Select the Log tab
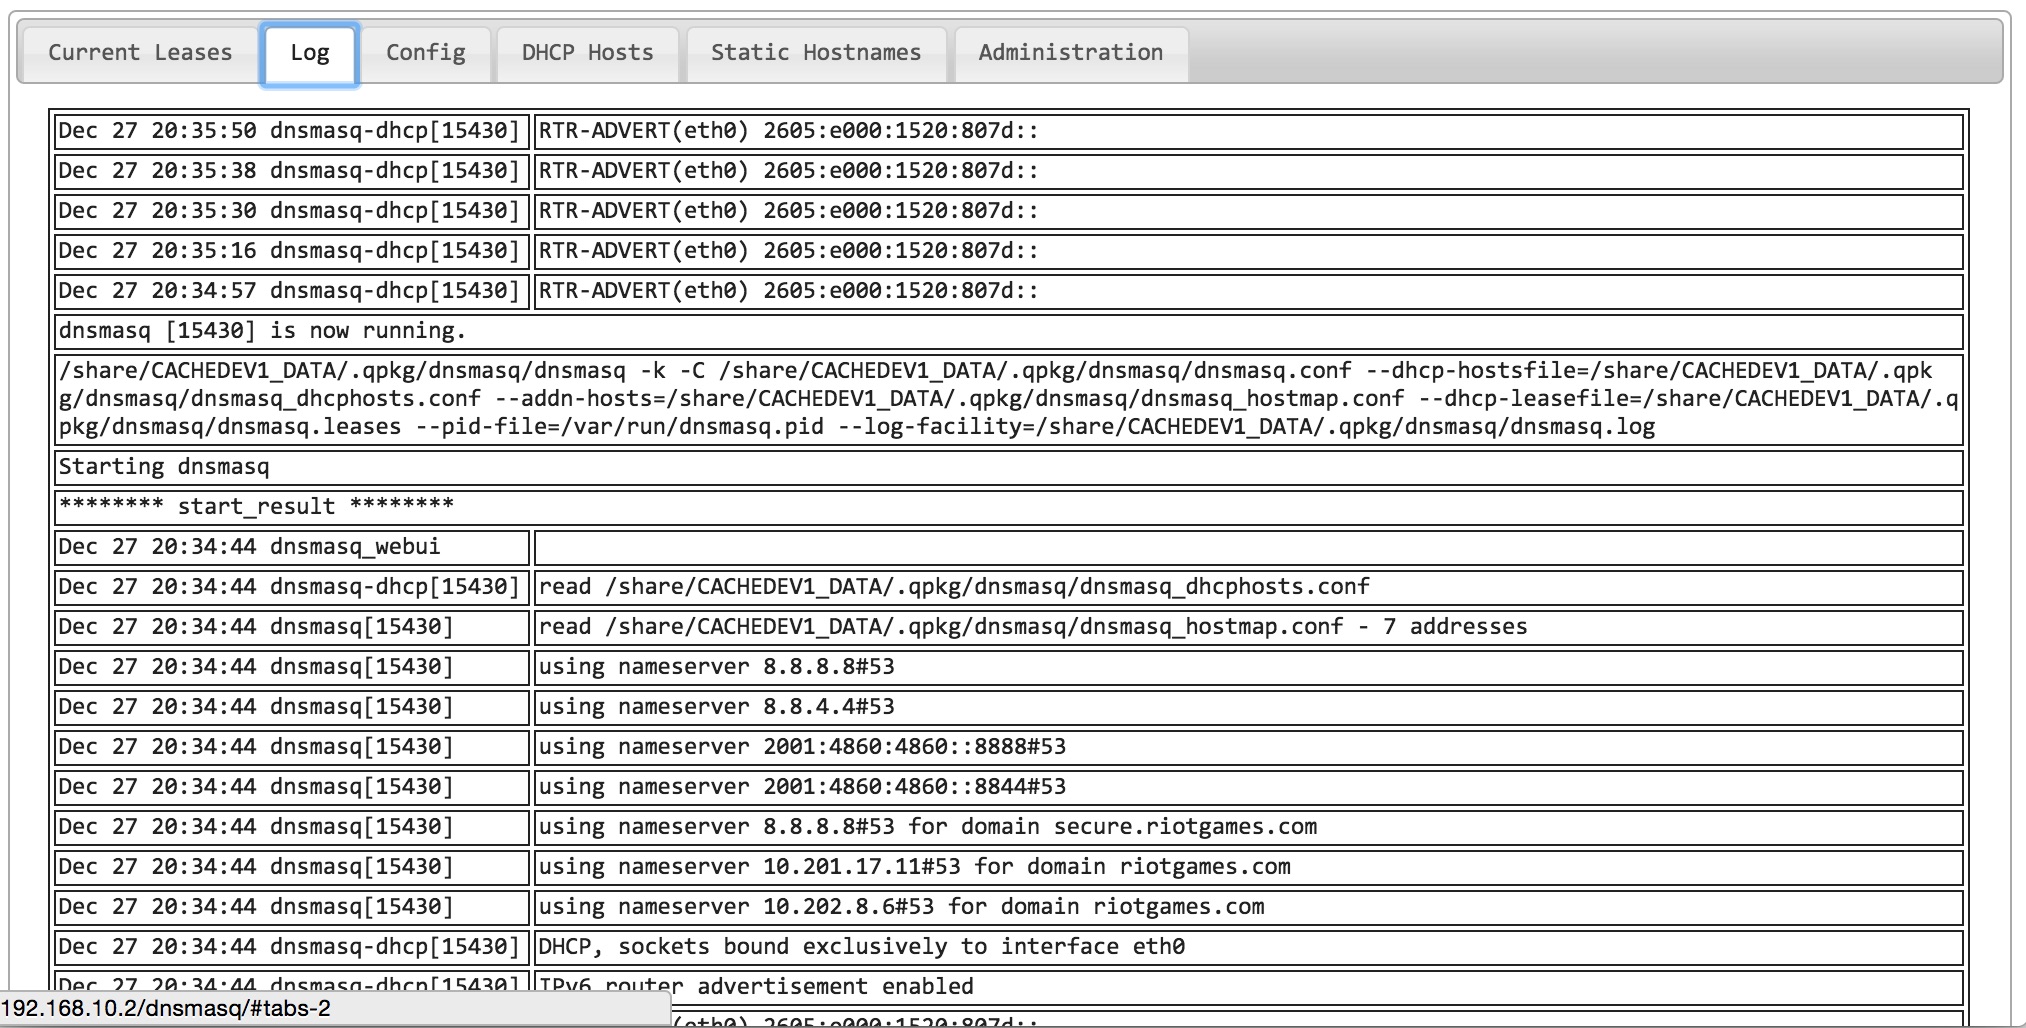Image resolution: width=2026 pixels, height=1028 pixels. [310, 54]
